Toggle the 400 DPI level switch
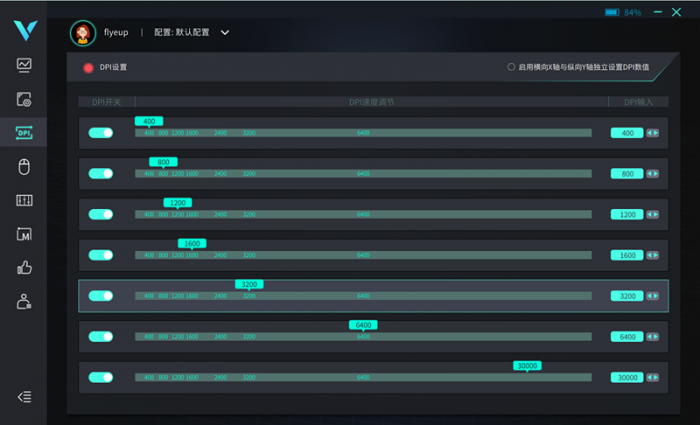 click(101, 133)
